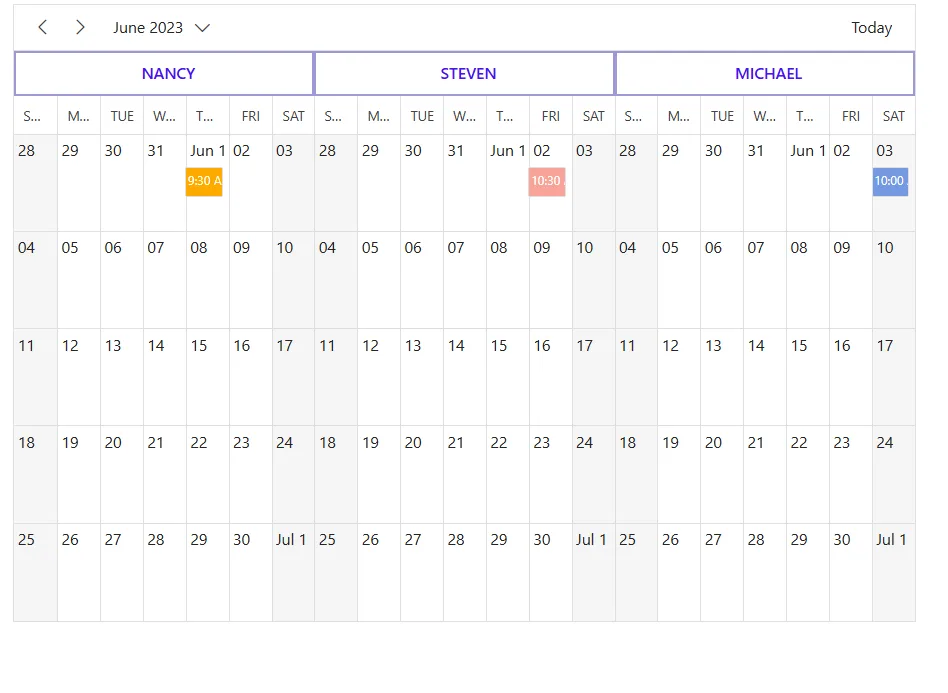Screen dimensions: 948x693
Task: Select date 18 in Steven's calendar
Action: [x=336, y=475]
